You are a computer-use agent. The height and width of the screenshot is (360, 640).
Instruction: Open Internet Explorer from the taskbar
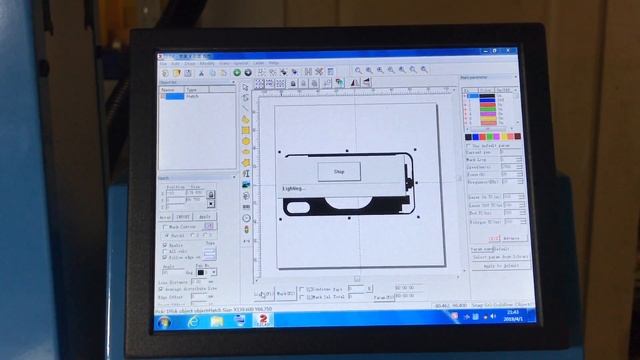coord(193,322)
